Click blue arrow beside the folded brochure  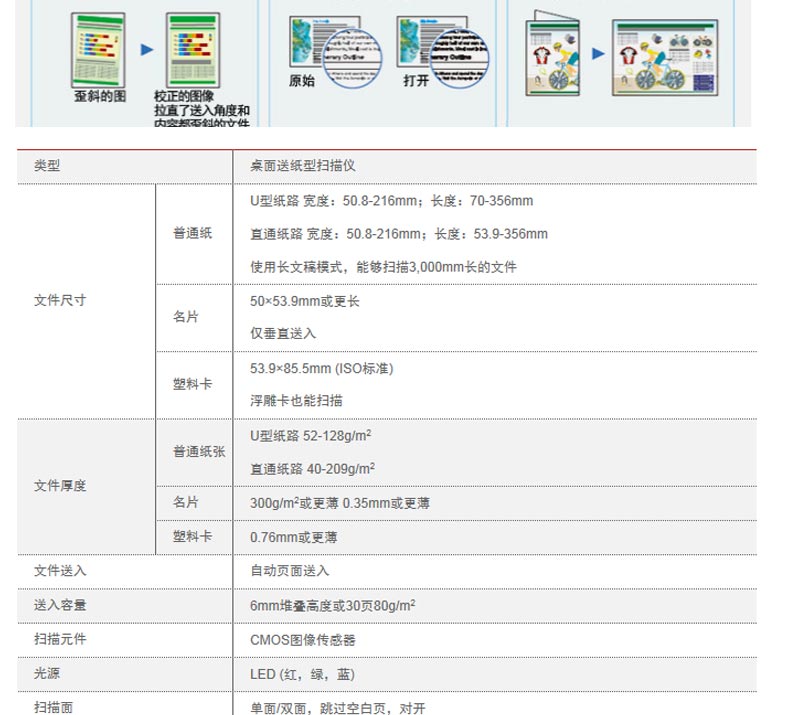click(x=598, y=53)
